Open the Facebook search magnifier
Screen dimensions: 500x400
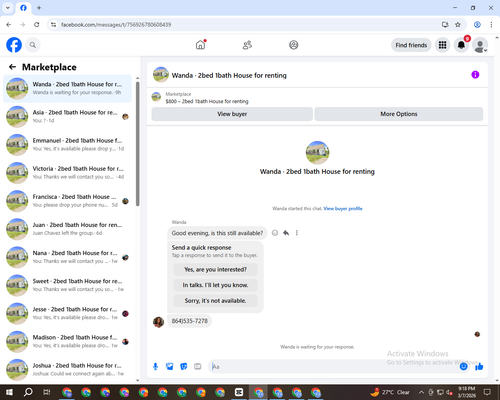click(x=33, y=45)
